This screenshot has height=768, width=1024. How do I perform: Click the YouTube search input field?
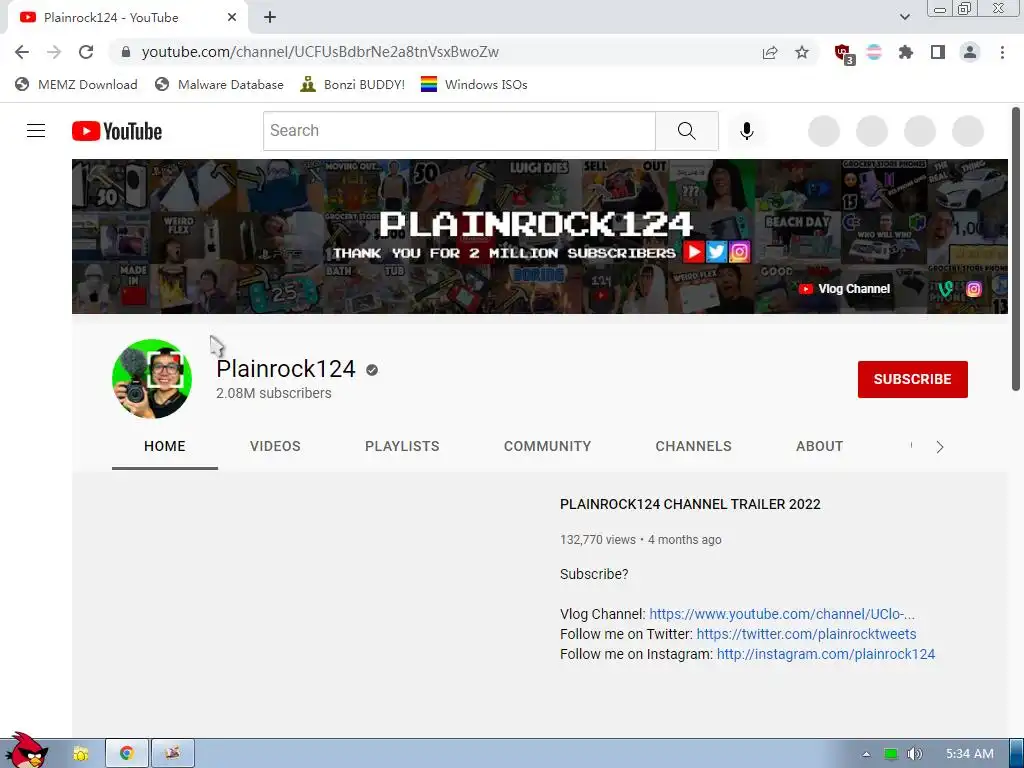pyautogui.click(x=459, y=131)
